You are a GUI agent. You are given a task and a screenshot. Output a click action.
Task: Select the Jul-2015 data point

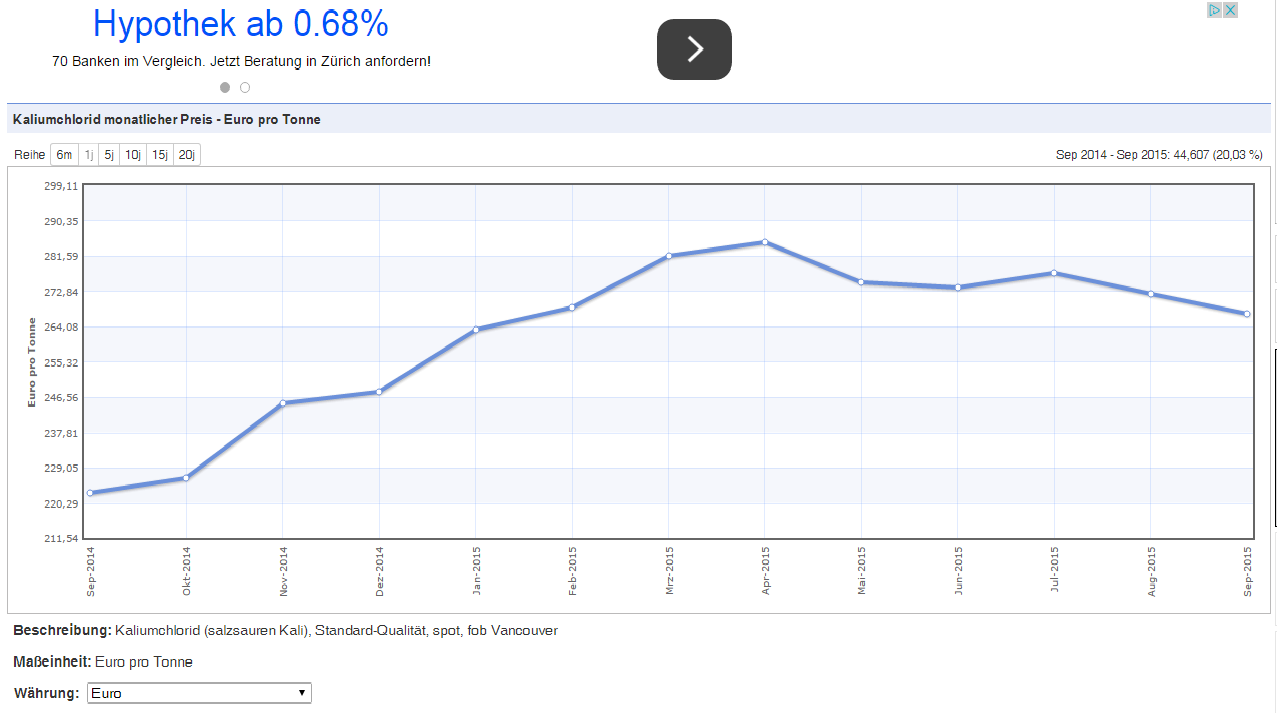(1054, 273)
